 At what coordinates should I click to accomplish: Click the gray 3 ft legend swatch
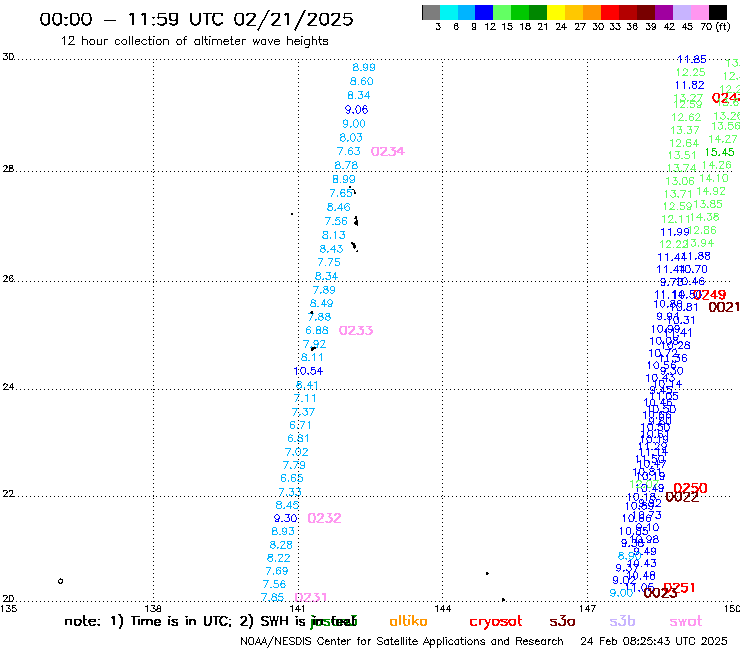431,12
